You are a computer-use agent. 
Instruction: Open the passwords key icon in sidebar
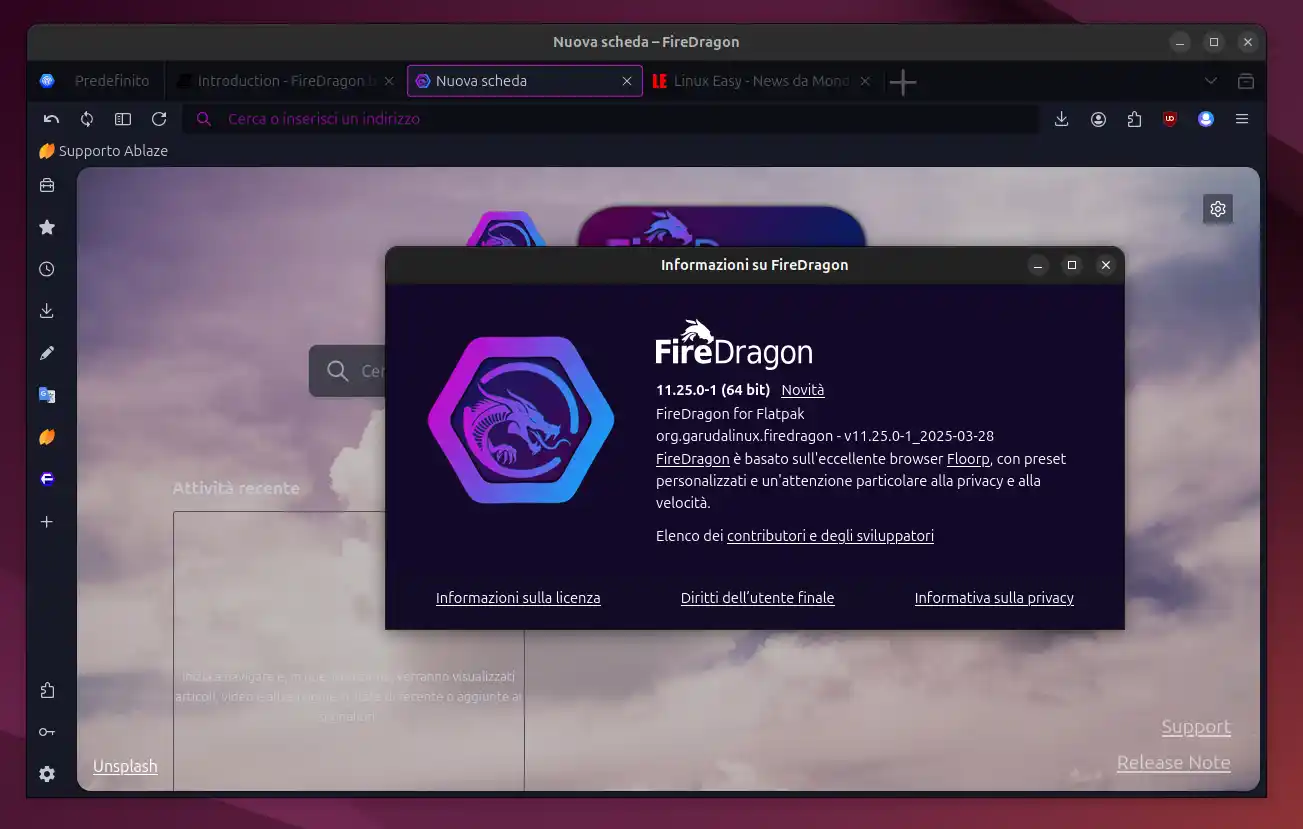pyautogui.click(x=46, y=732)
